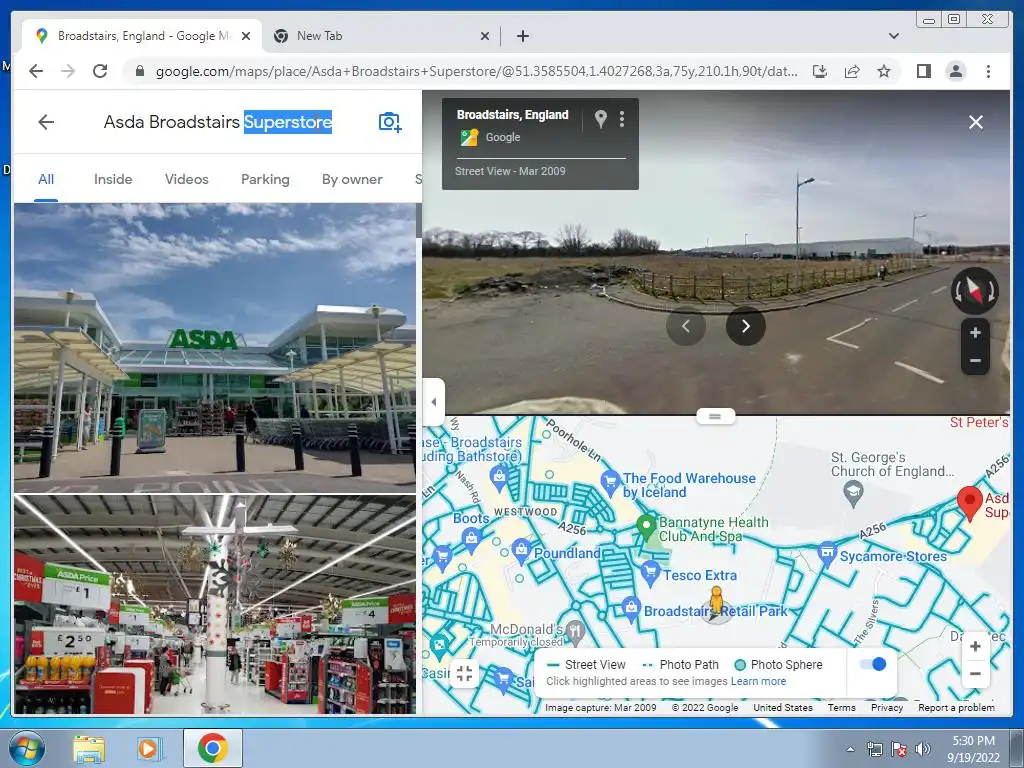
Task: Click Poundland shopping pin
Action: (520, 551)
